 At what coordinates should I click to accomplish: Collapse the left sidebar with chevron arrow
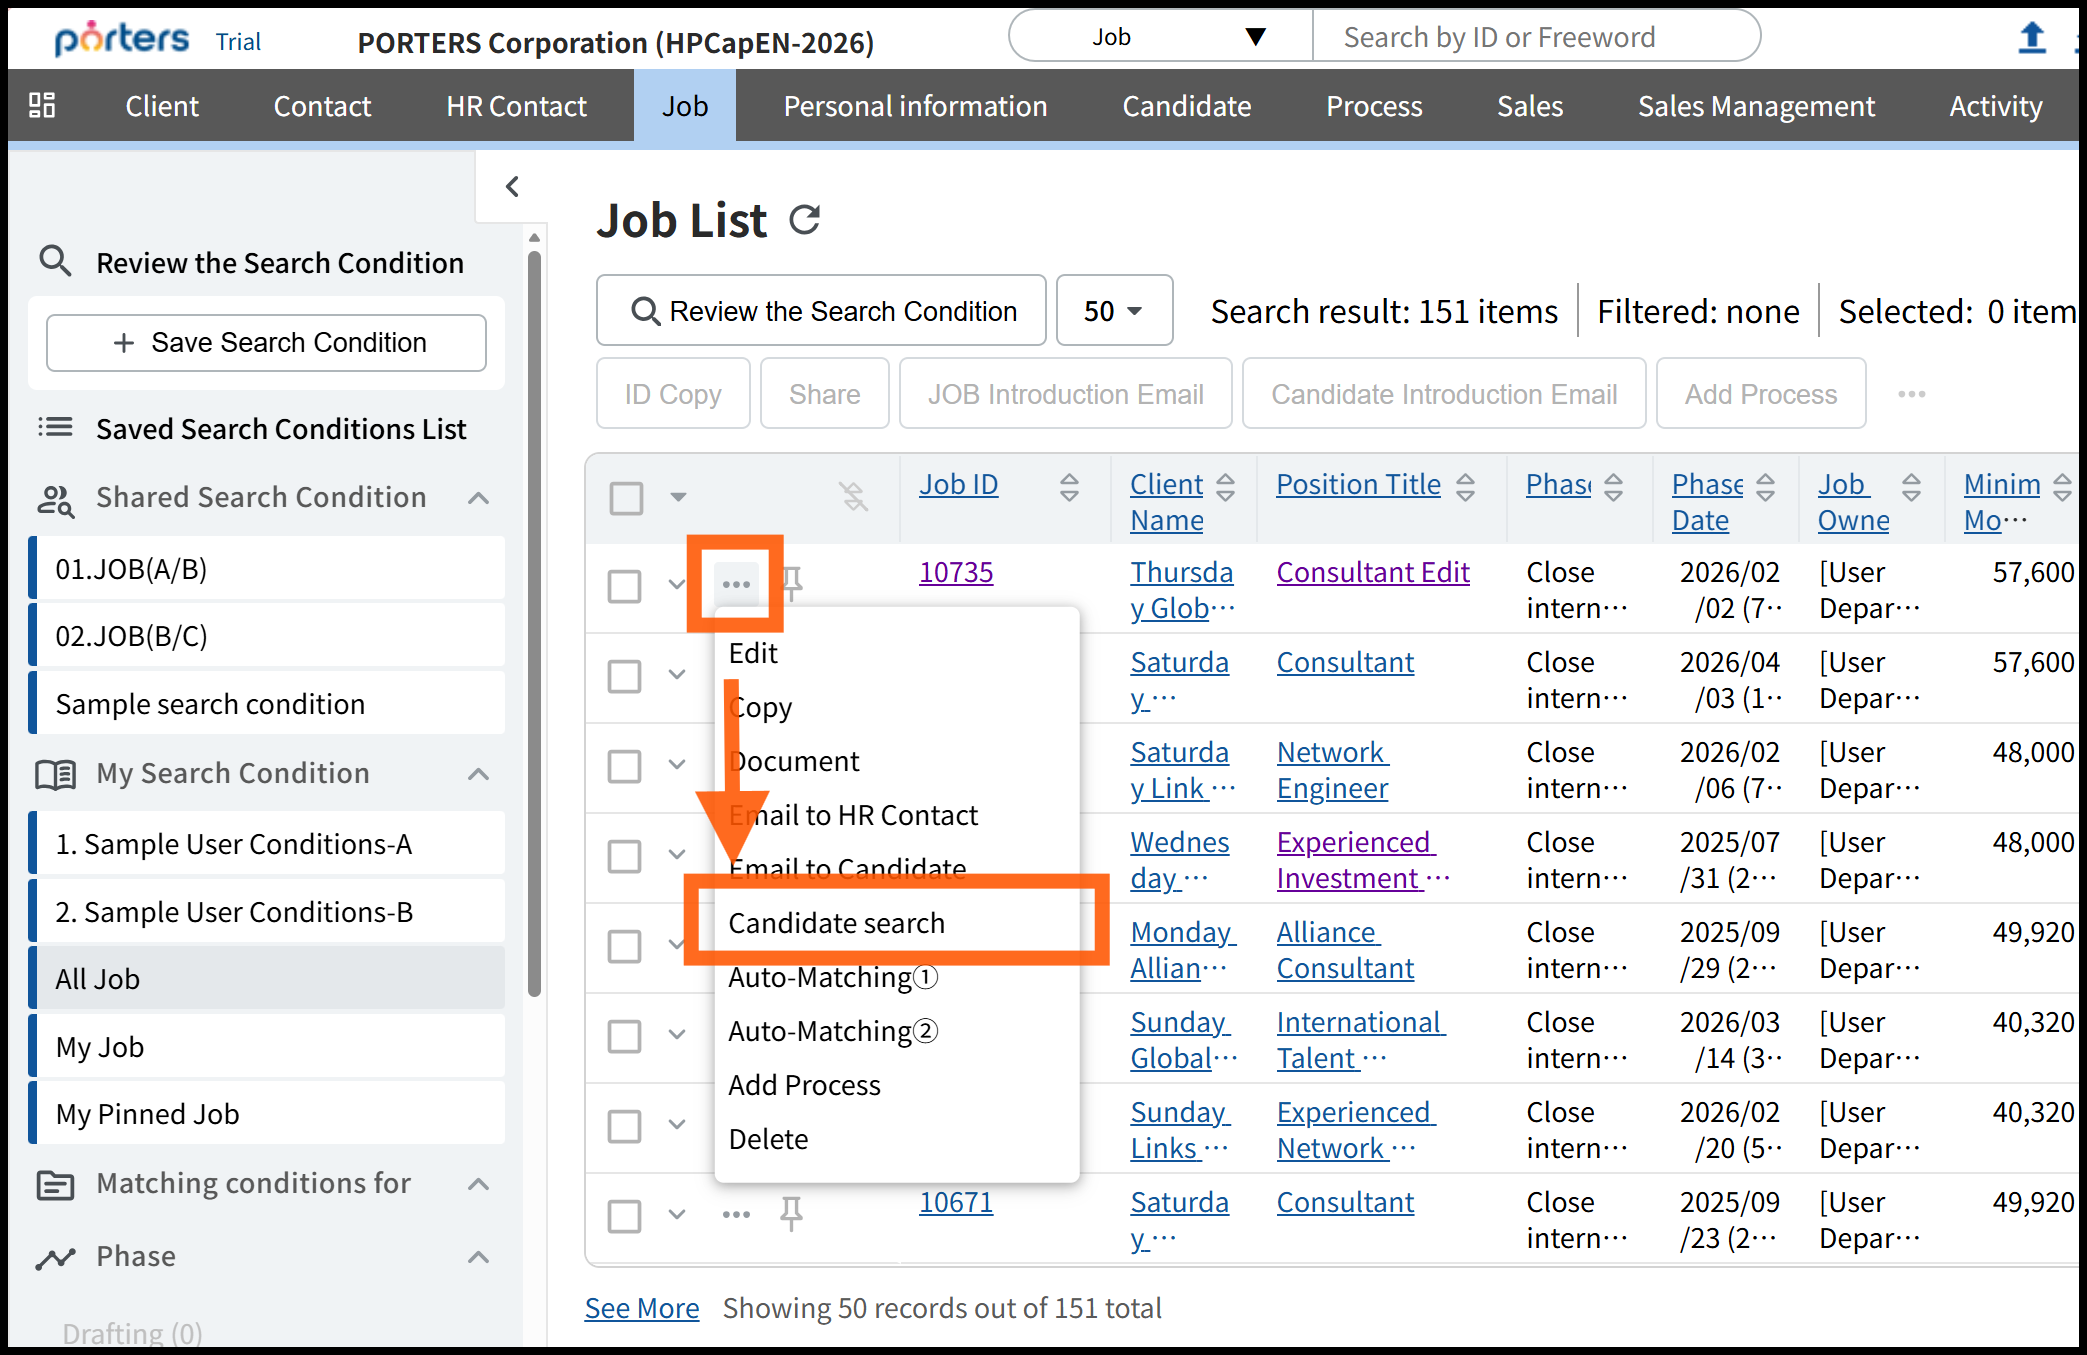[512, 186]
